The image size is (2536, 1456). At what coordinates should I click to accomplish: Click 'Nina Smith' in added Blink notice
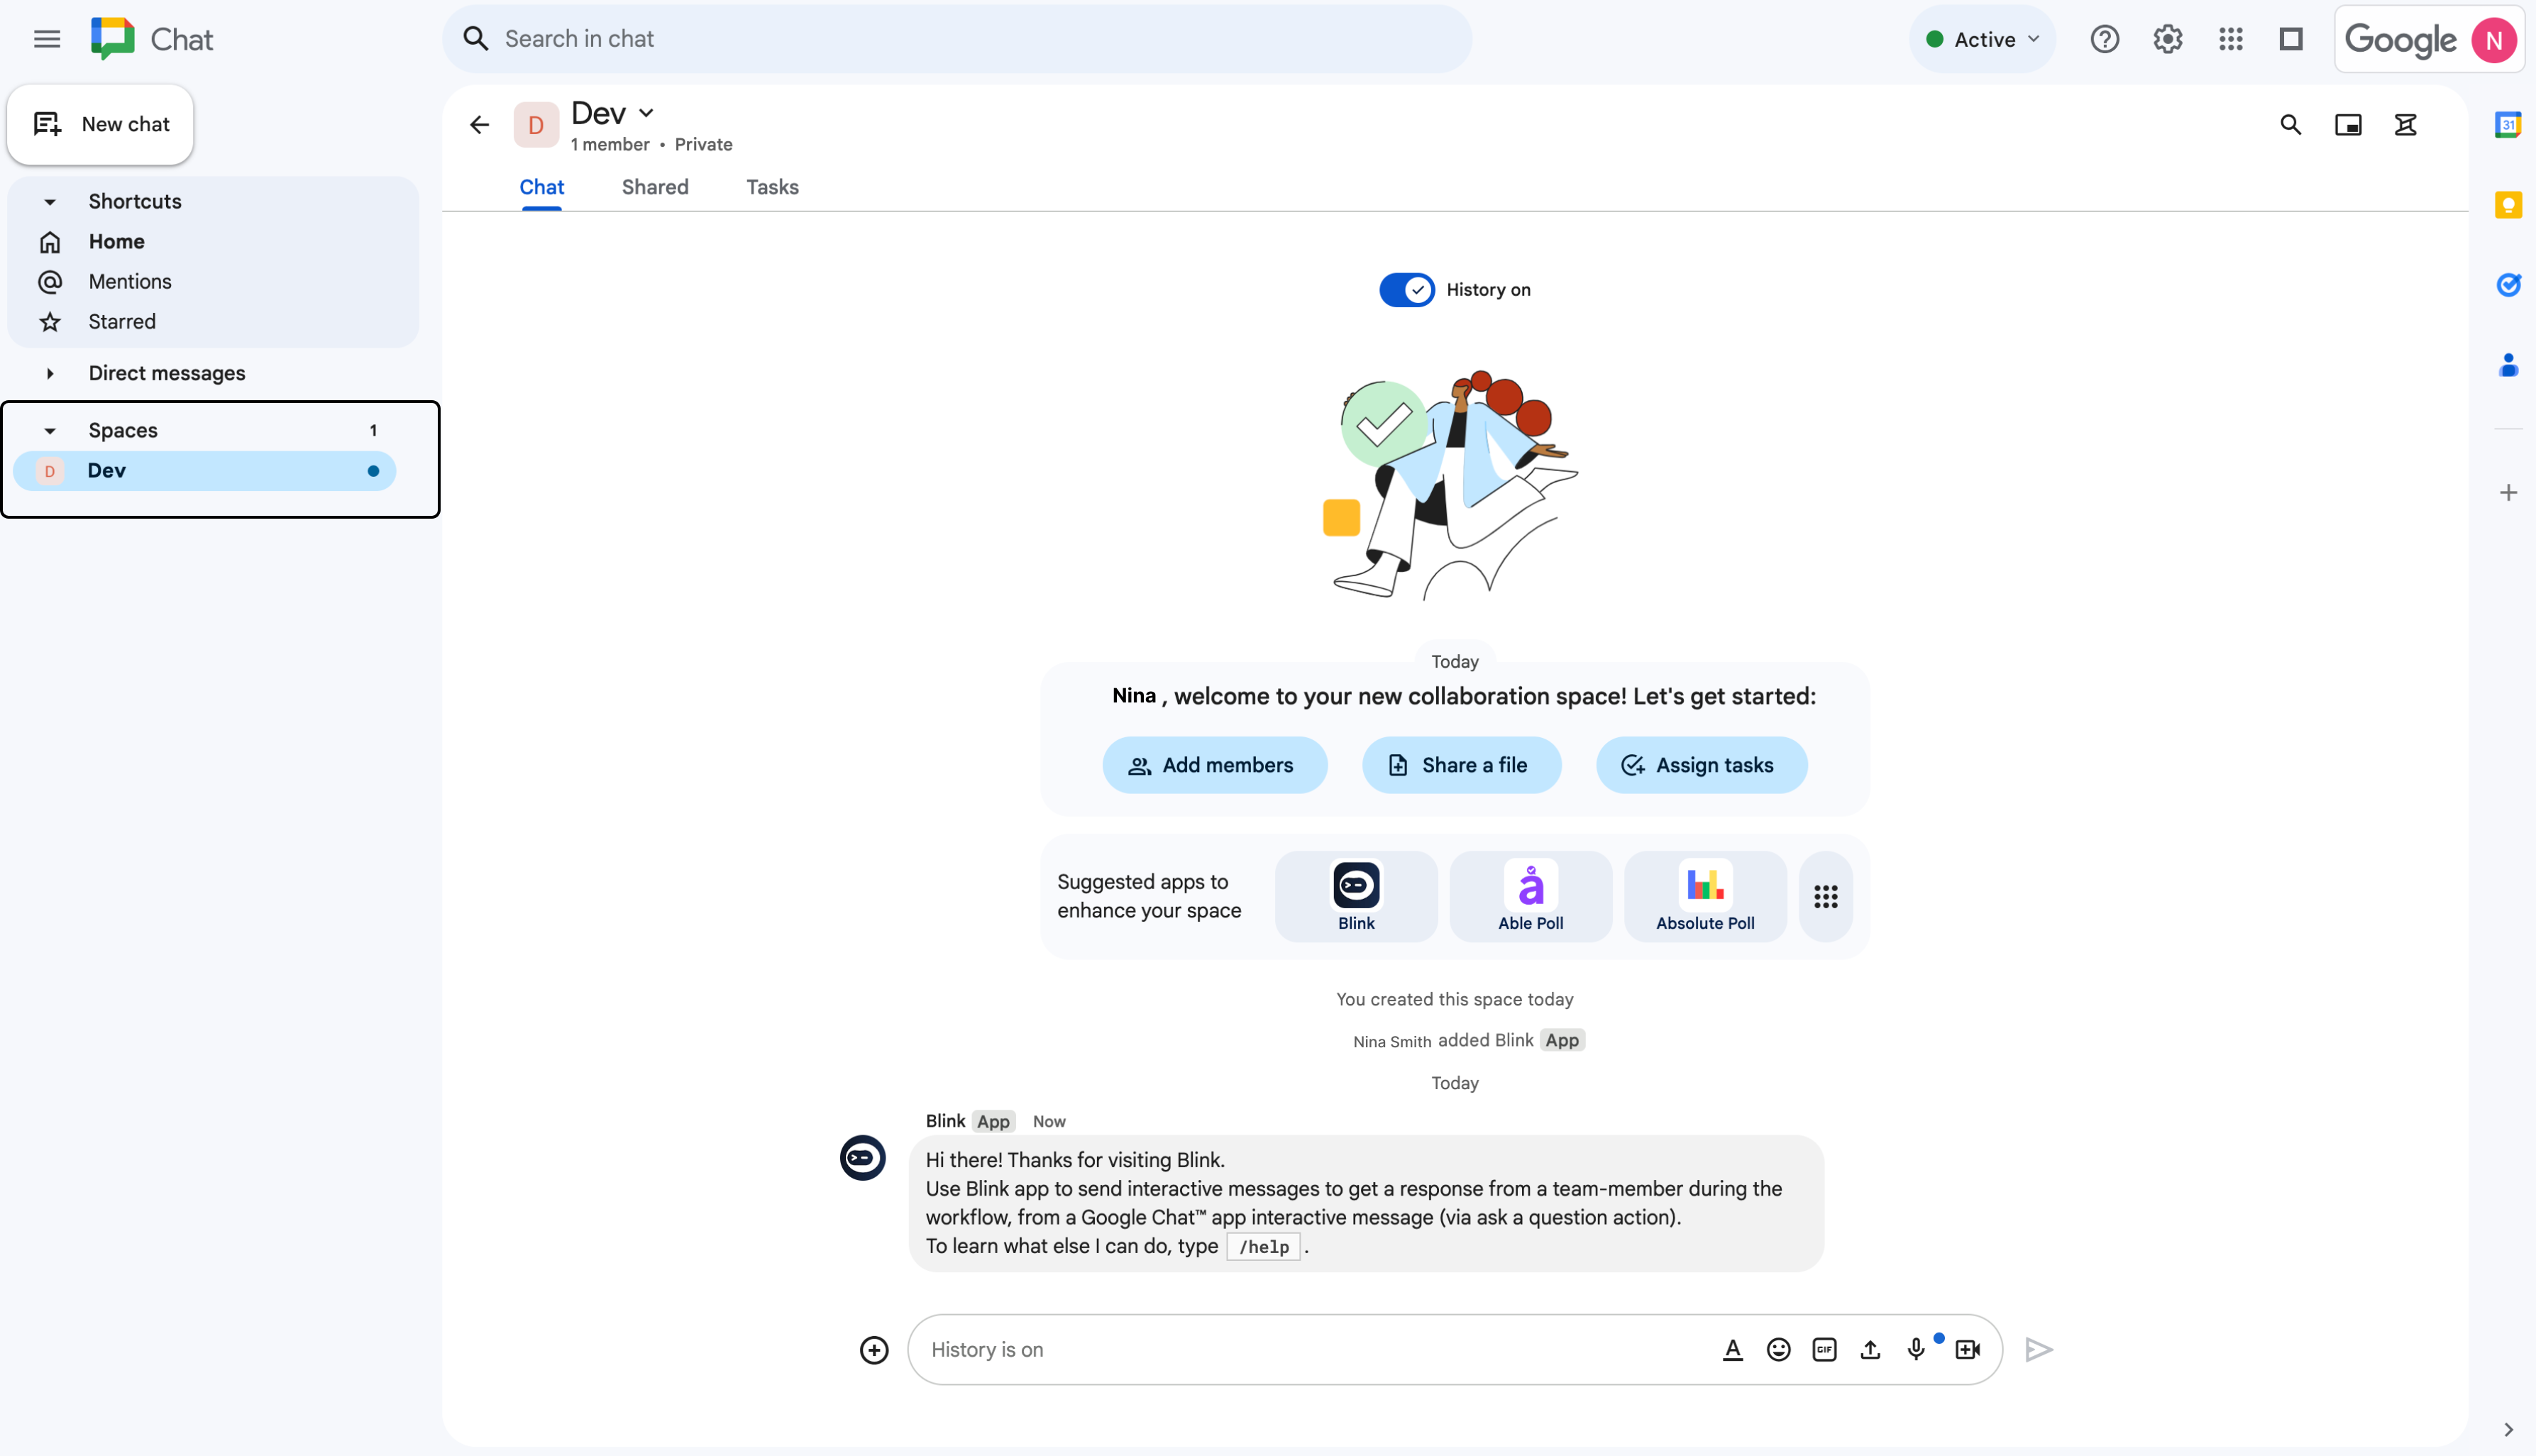coord(1391,1042)
